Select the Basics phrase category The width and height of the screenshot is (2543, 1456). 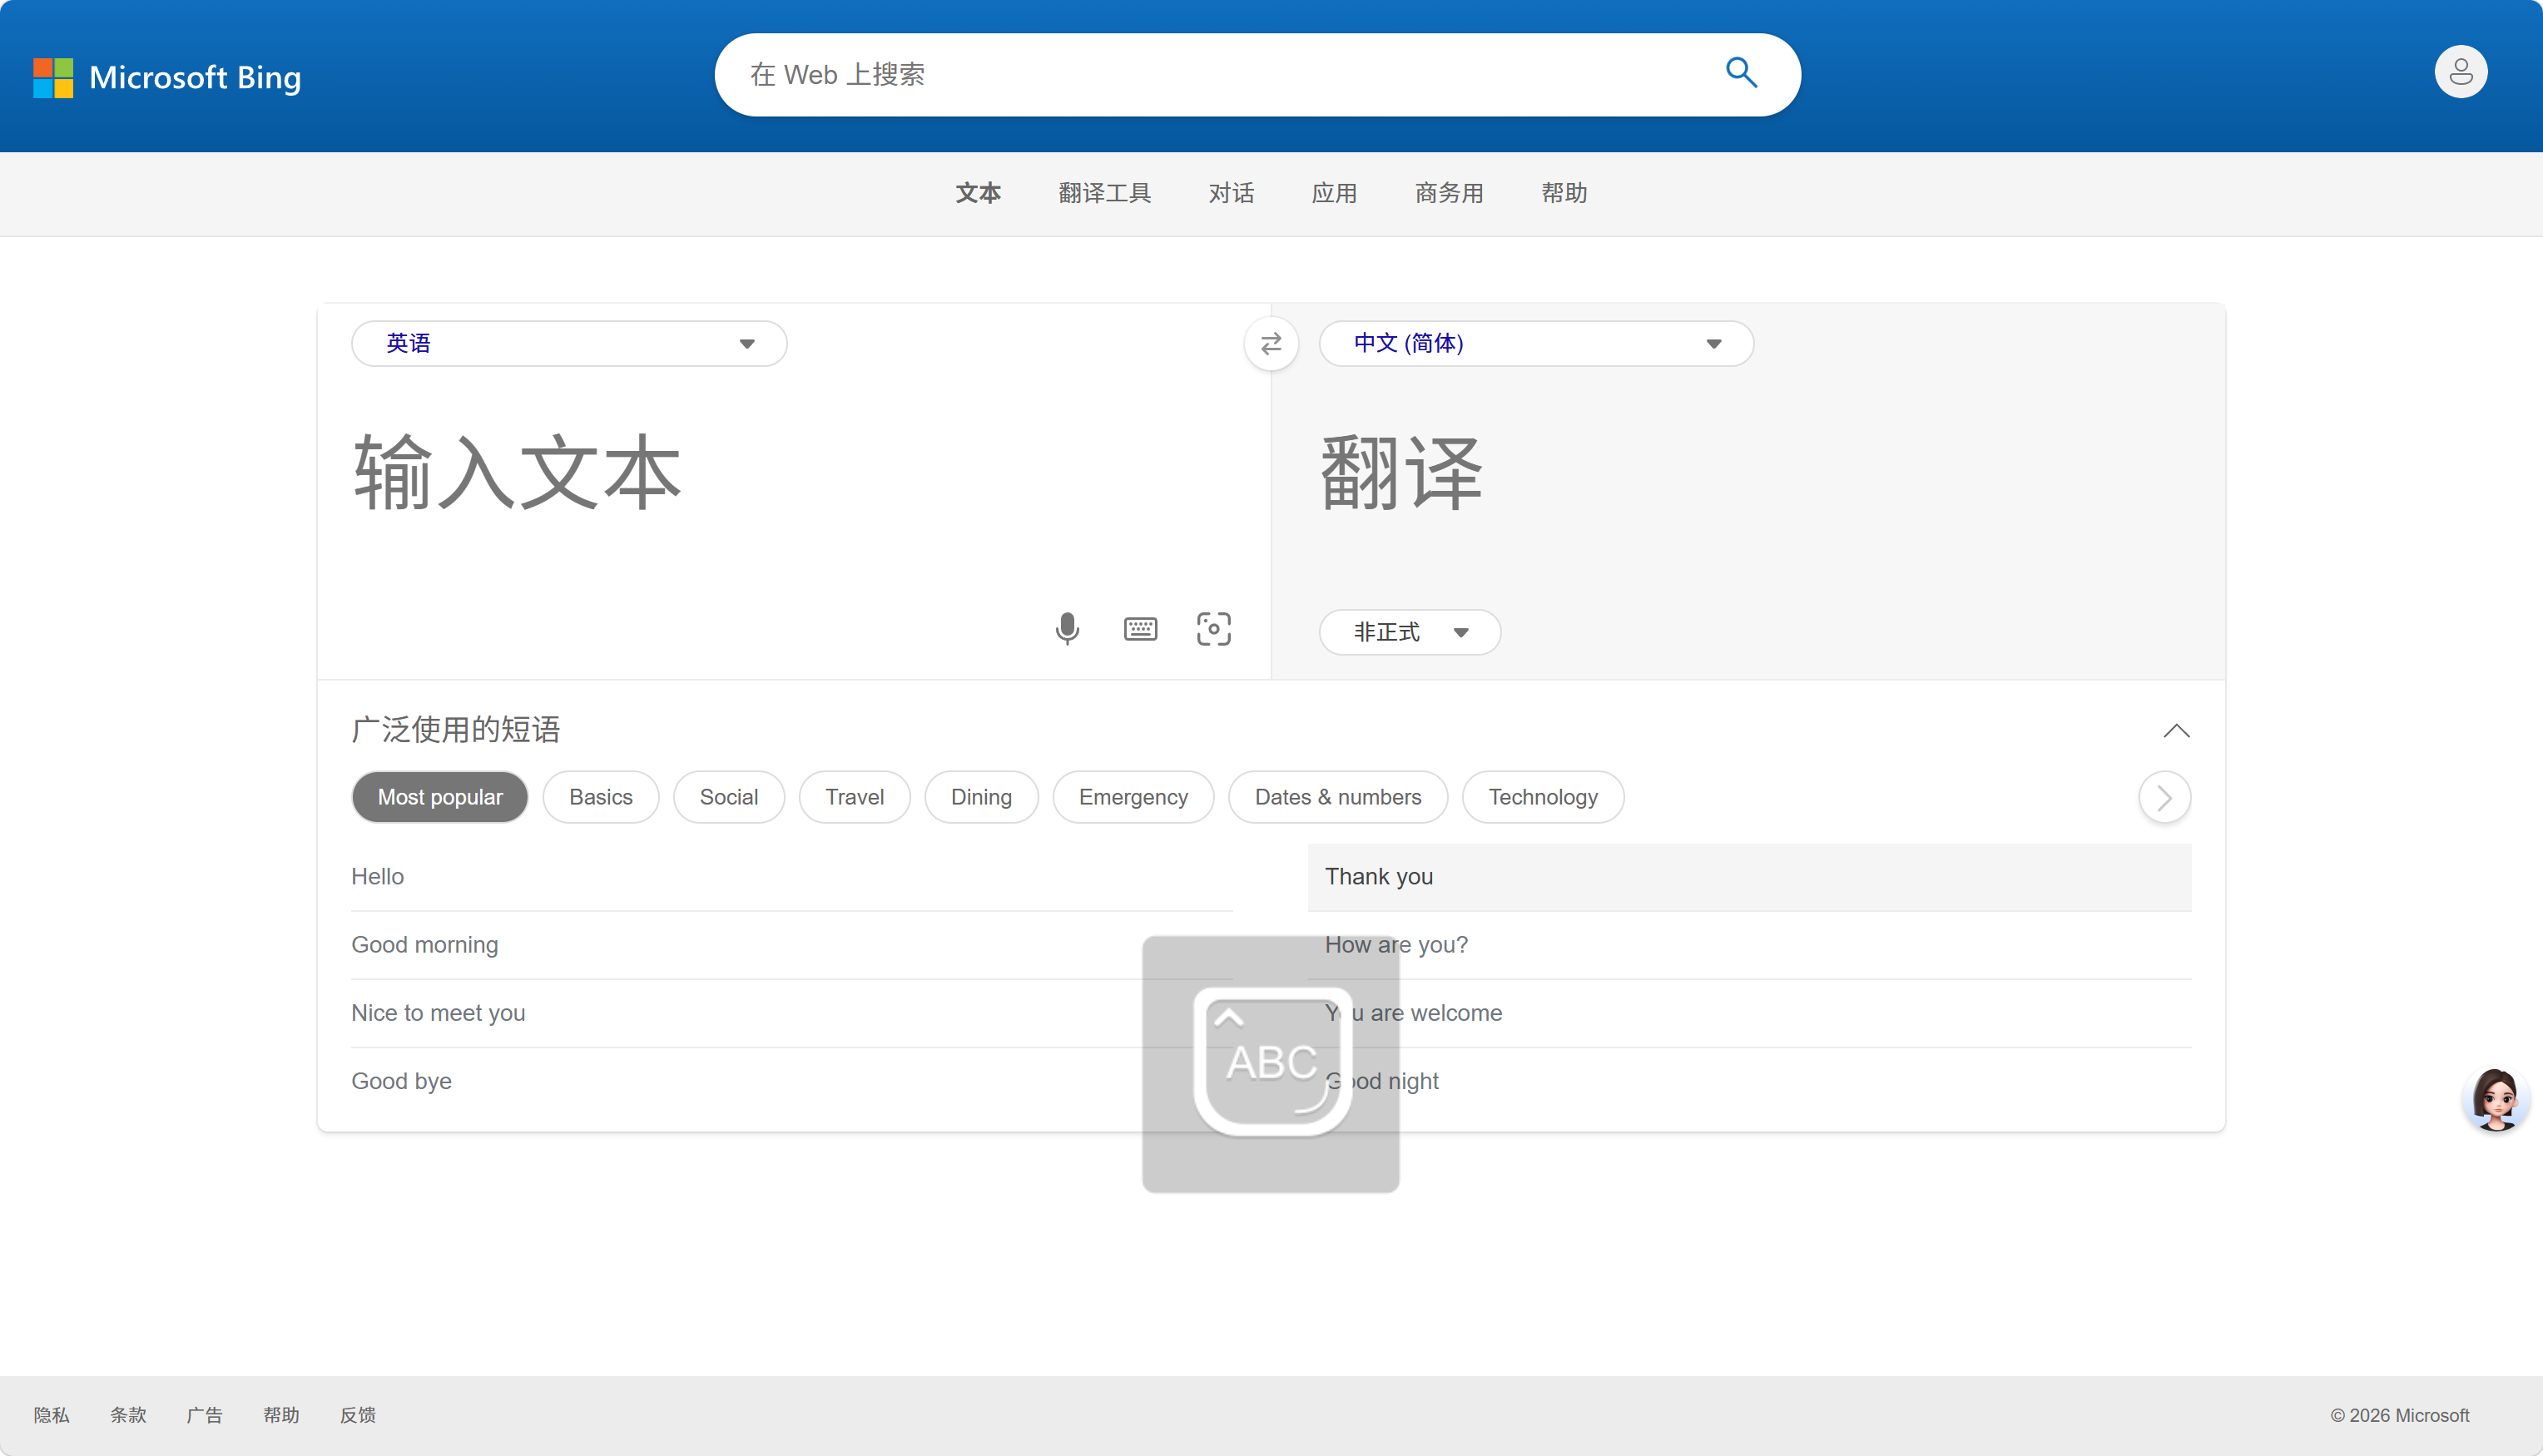[x=601, y=797]
